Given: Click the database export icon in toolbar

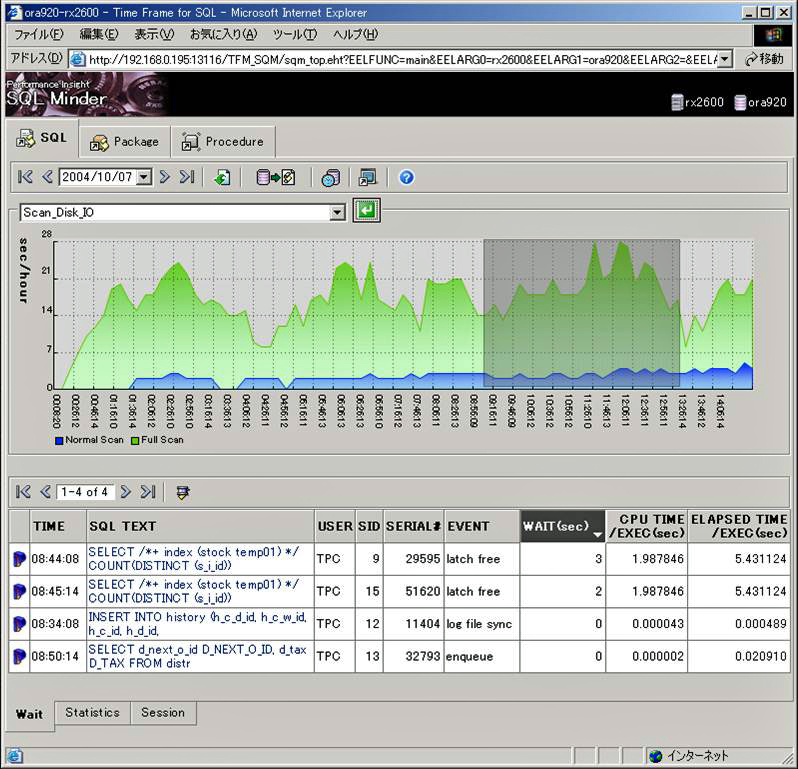Looking at the screenshot, I should 276,178.
